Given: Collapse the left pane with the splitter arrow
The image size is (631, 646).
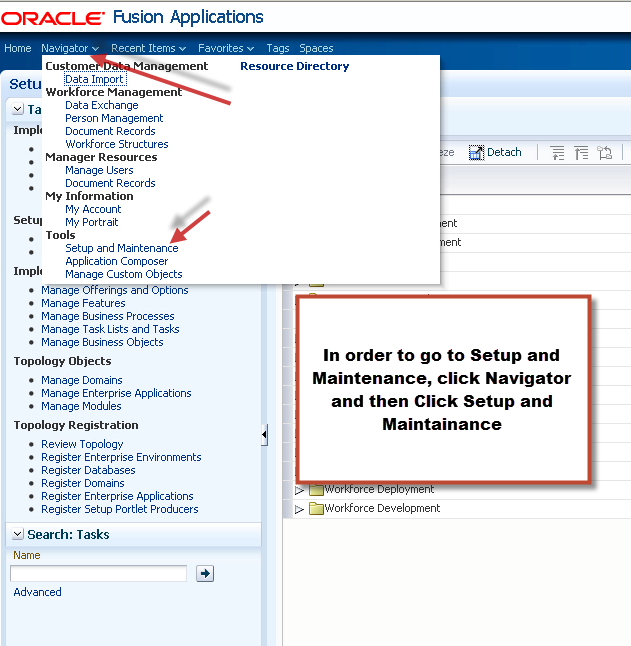Looking at the screenshot, I should point(264,435).
